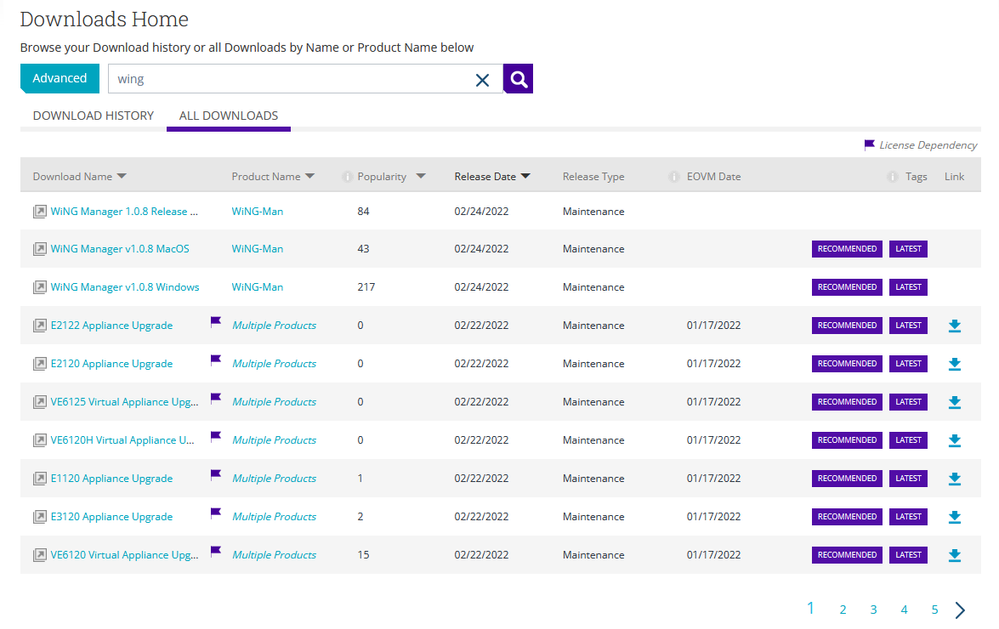
Task: Open E2122 Appliance Upgrade link
Action: click(111, 325)
